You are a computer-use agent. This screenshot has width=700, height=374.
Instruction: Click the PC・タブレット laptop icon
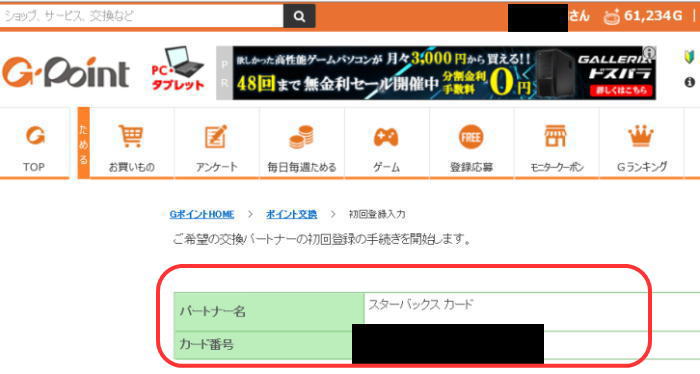[178, 70]
